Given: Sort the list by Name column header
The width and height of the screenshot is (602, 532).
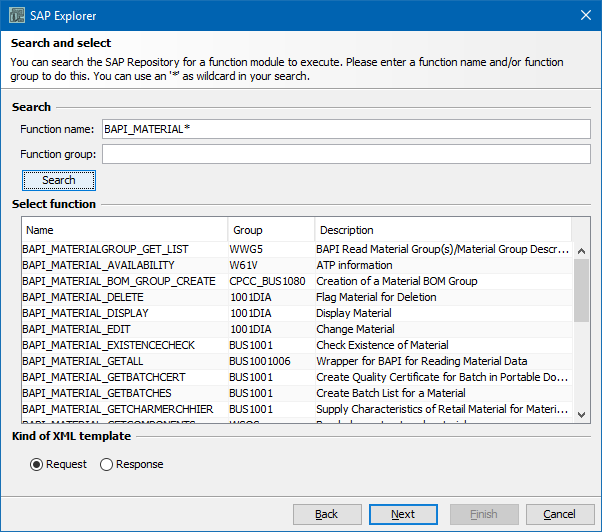Looking at the screenshot, I should pos(122,230).
